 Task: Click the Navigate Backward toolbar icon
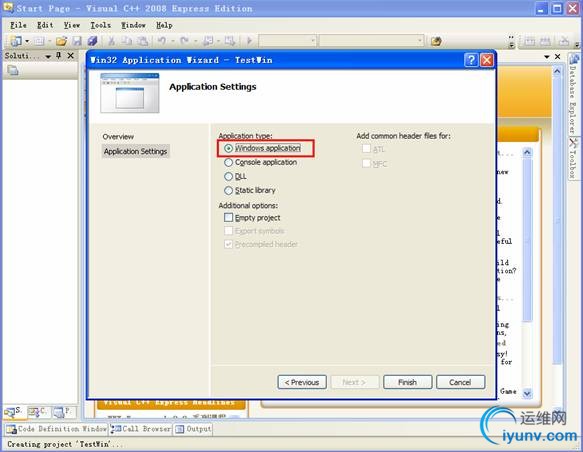click(208, 41)
